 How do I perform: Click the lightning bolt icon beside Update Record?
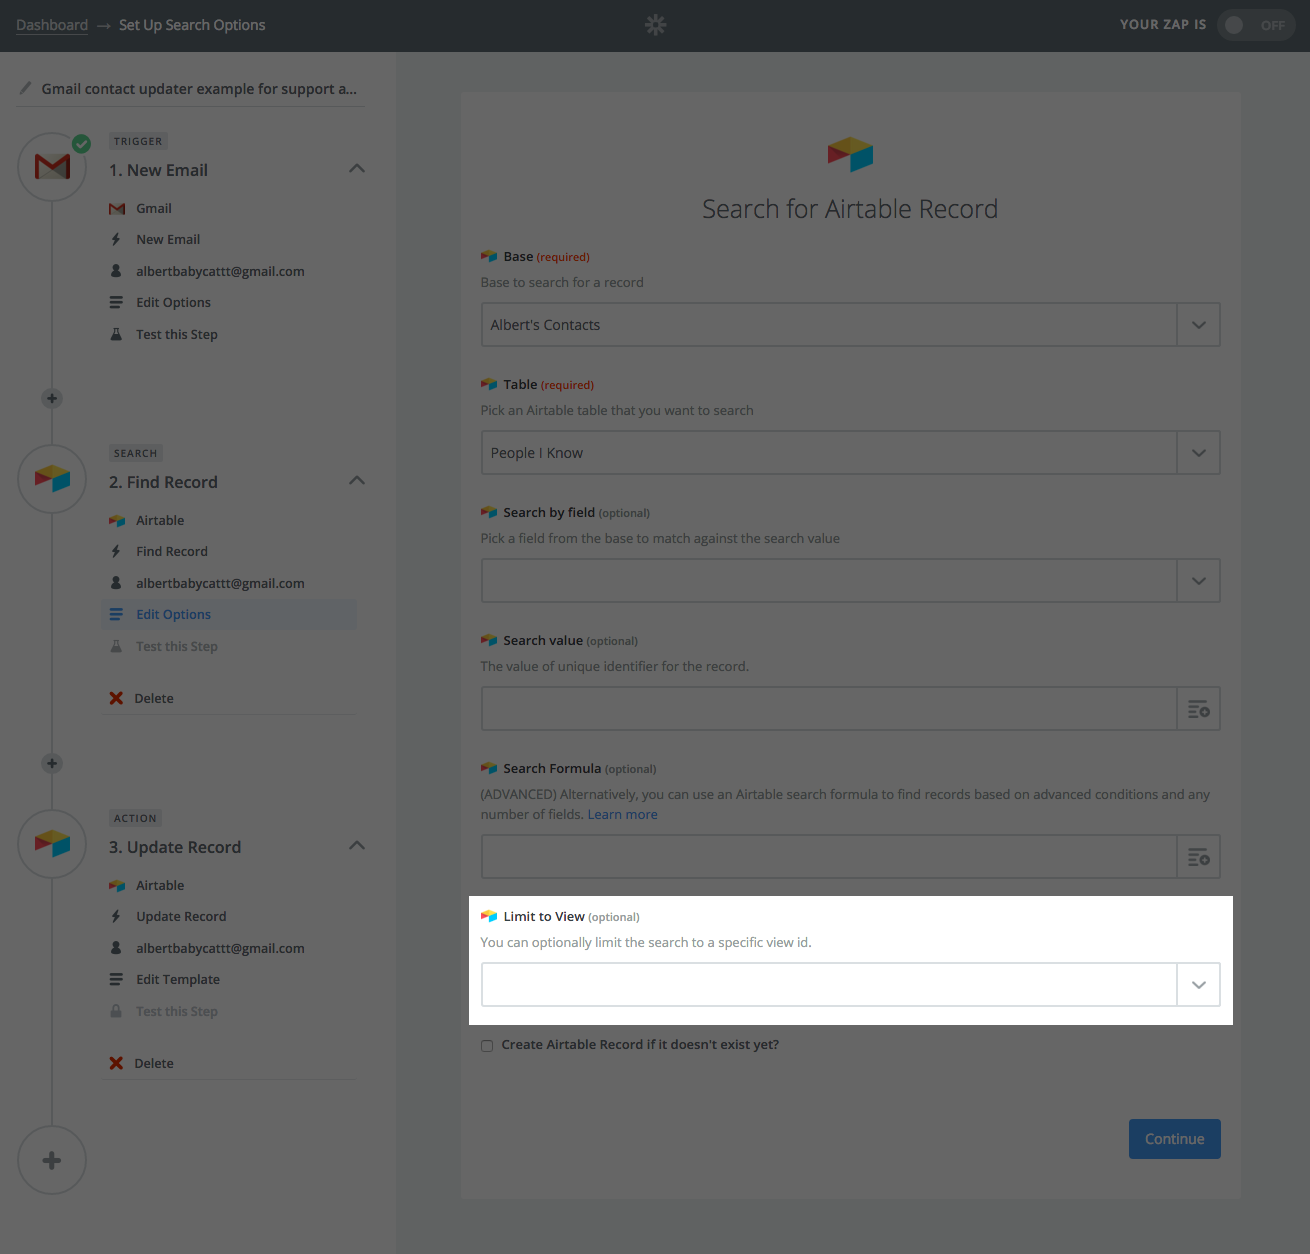point(116,916)
